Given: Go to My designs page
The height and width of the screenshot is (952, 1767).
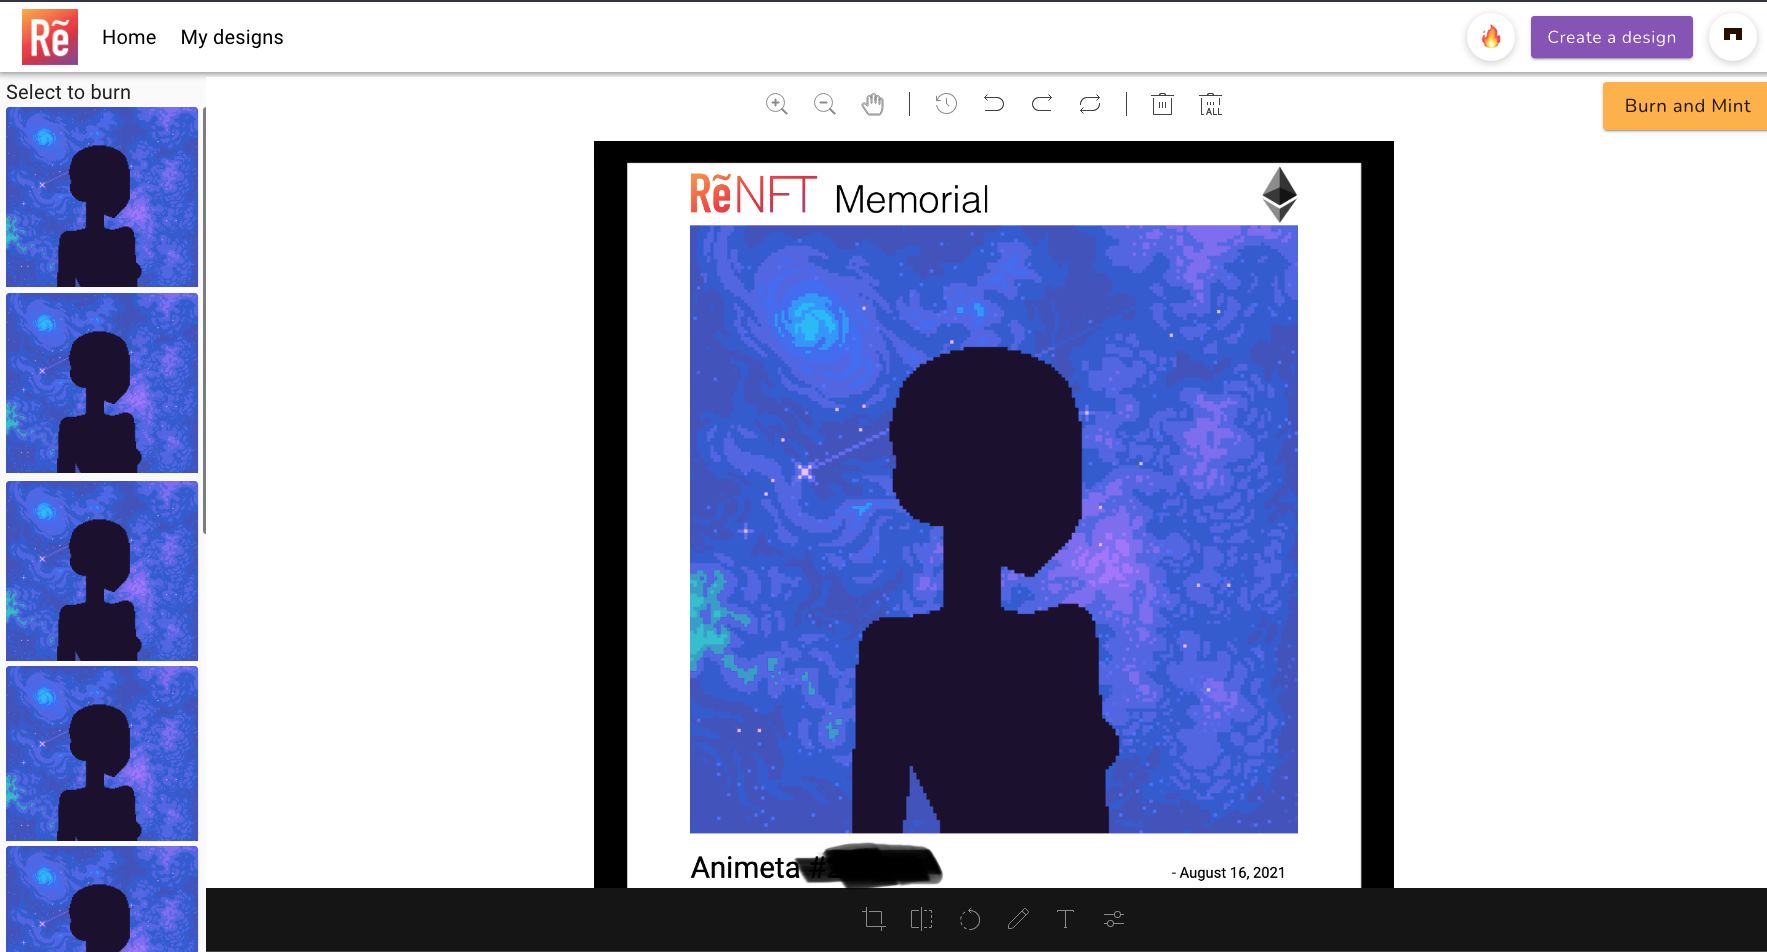Looking at the screenshot, I should [x=232, y=37].
